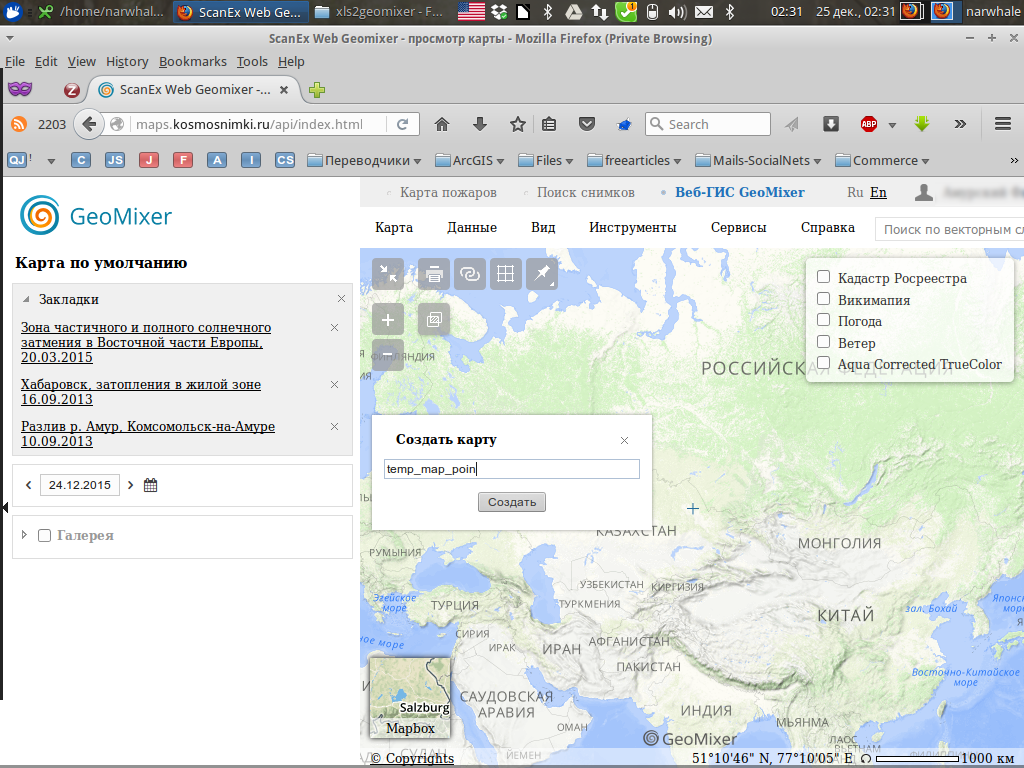Expand the Галерея section

(x=24, y=535)
